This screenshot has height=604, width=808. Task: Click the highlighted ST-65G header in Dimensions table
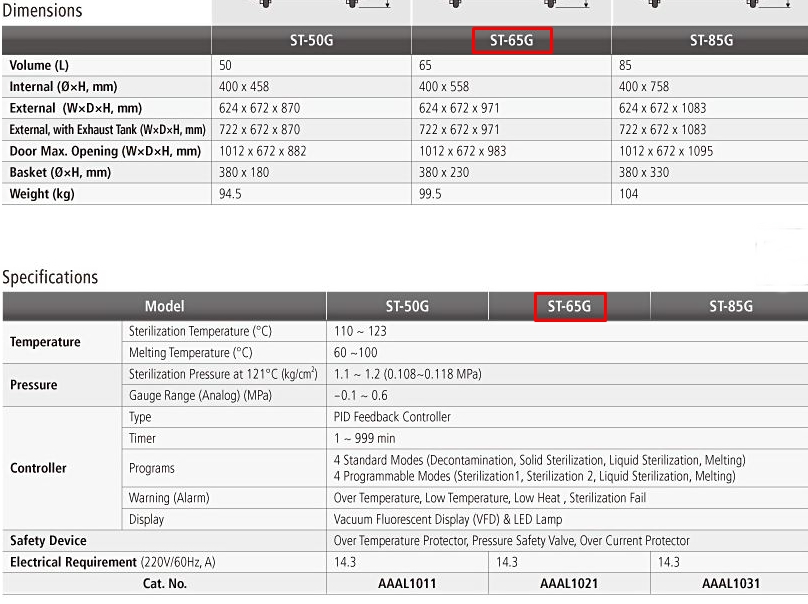[511, 41]
